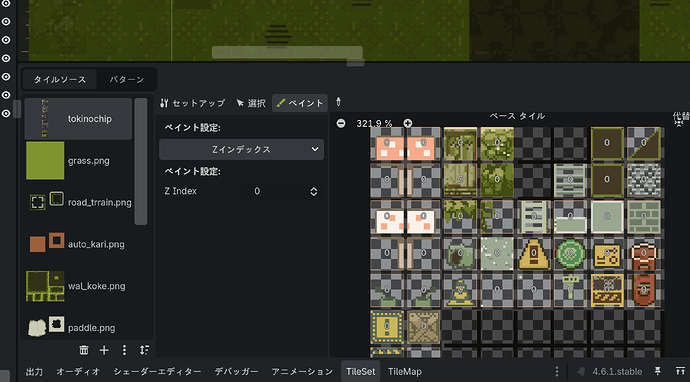The height and width of the screenshot is (382, 690).
Task: Pick the green round disc tile
Action: (x=570, y=253)
